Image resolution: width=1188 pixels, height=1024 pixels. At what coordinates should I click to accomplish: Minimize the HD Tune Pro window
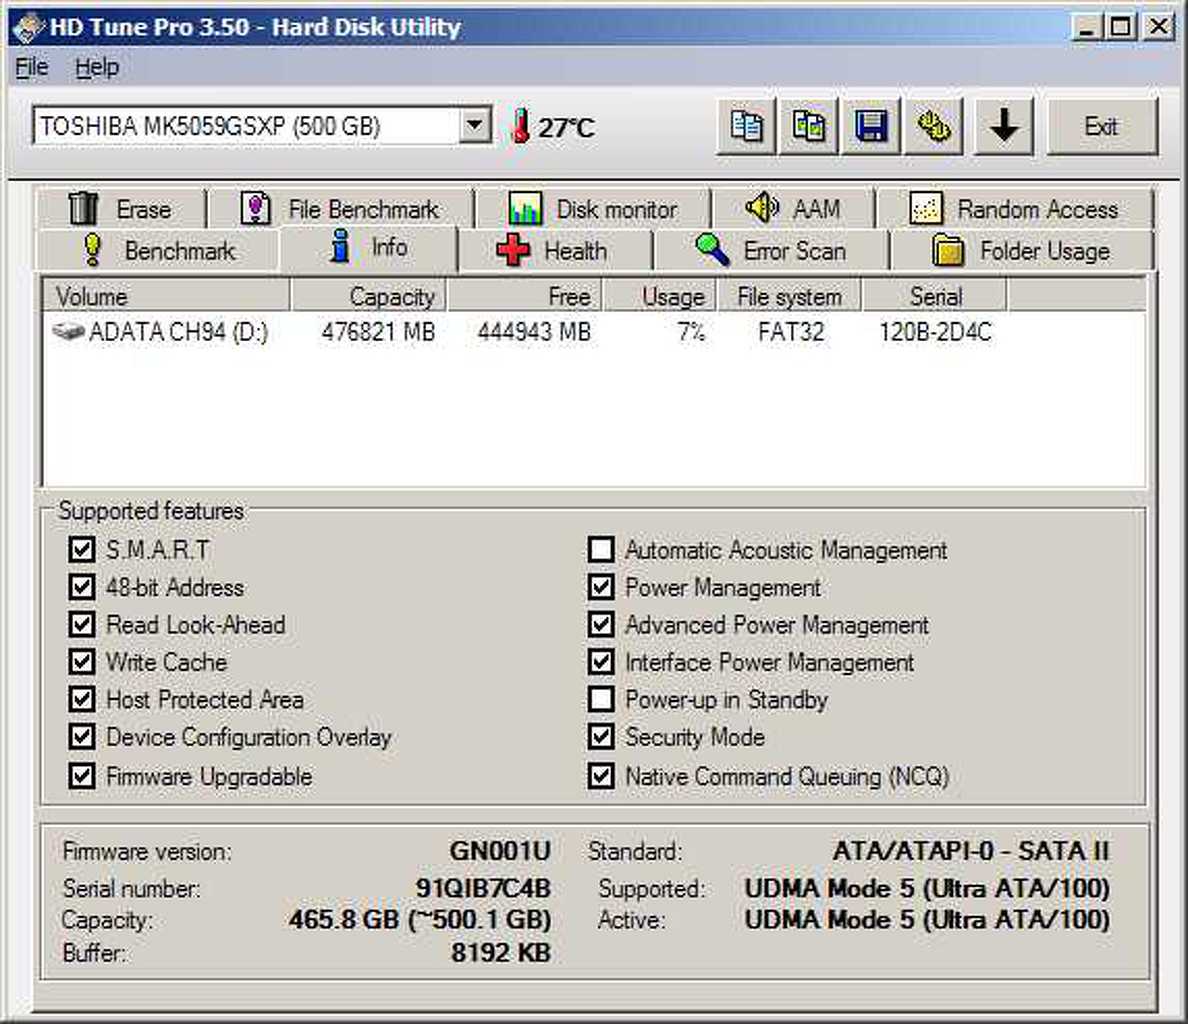click(1086, 27)
